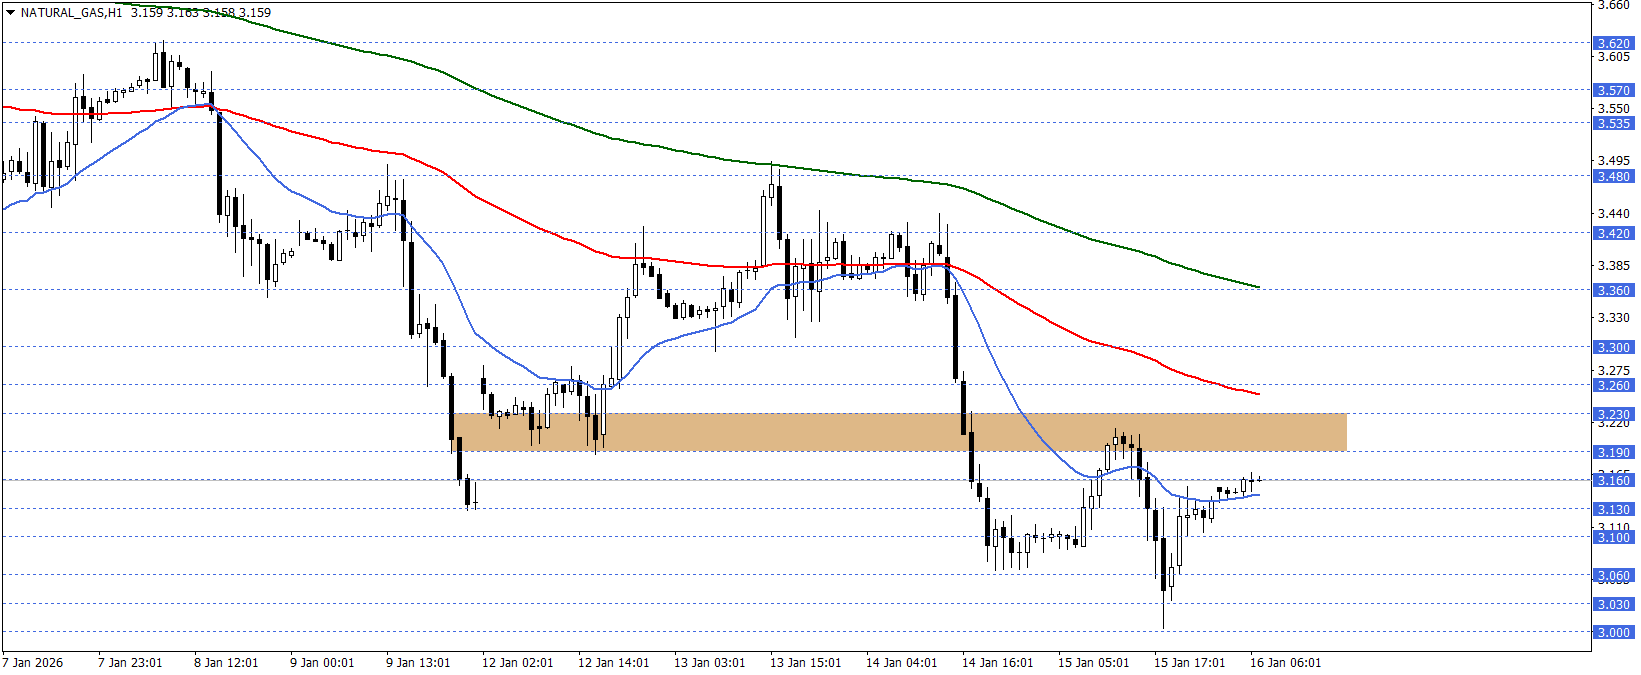This screenshot has width=1641, height=675.
Task: Click the 3.570 price level label
Action: coord(1612,90)
